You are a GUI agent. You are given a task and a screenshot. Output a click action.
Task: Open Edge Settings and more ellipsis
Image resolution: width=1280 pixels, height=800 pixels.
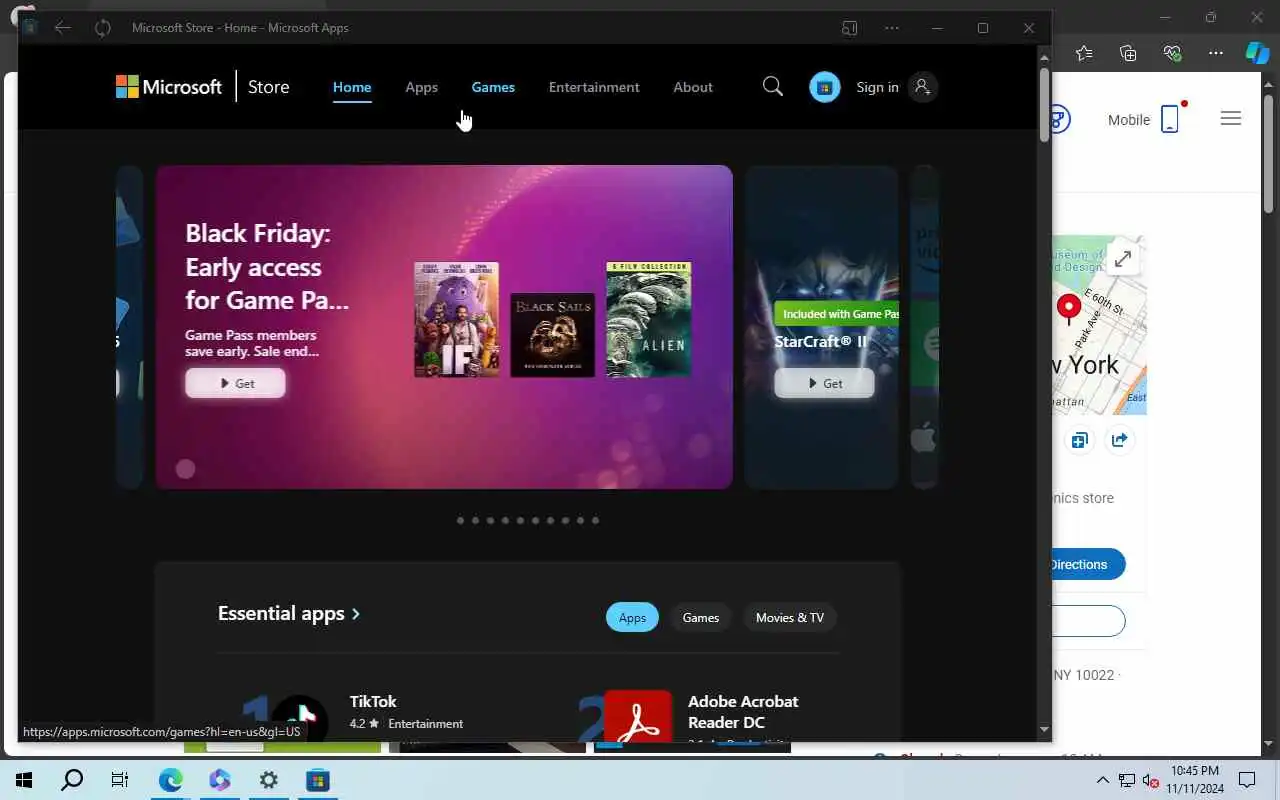pos(1216,53)
